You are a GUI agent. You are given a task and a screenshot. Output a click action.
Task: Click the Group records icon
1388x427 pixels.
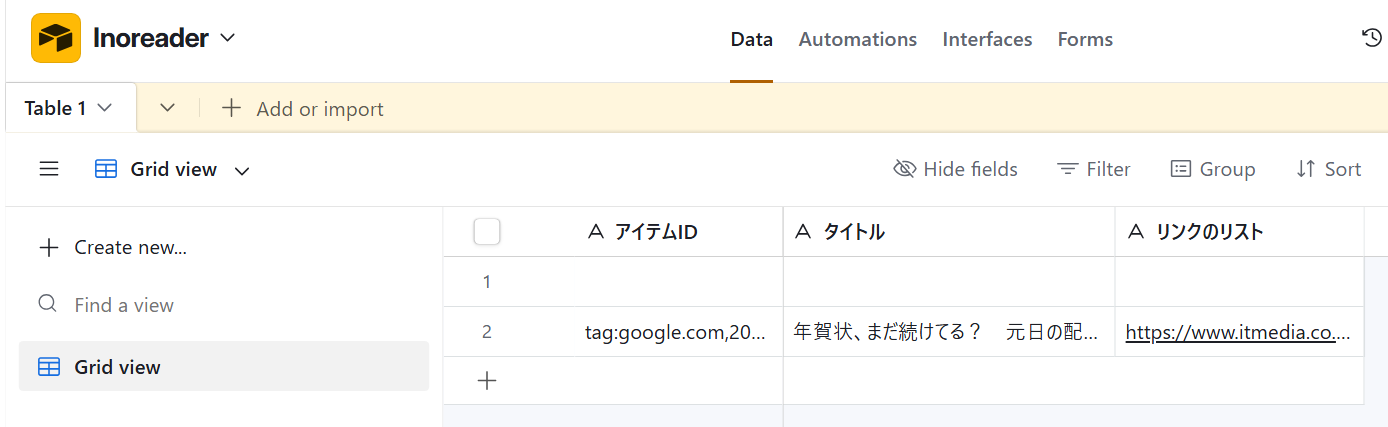pos(1181,169)
